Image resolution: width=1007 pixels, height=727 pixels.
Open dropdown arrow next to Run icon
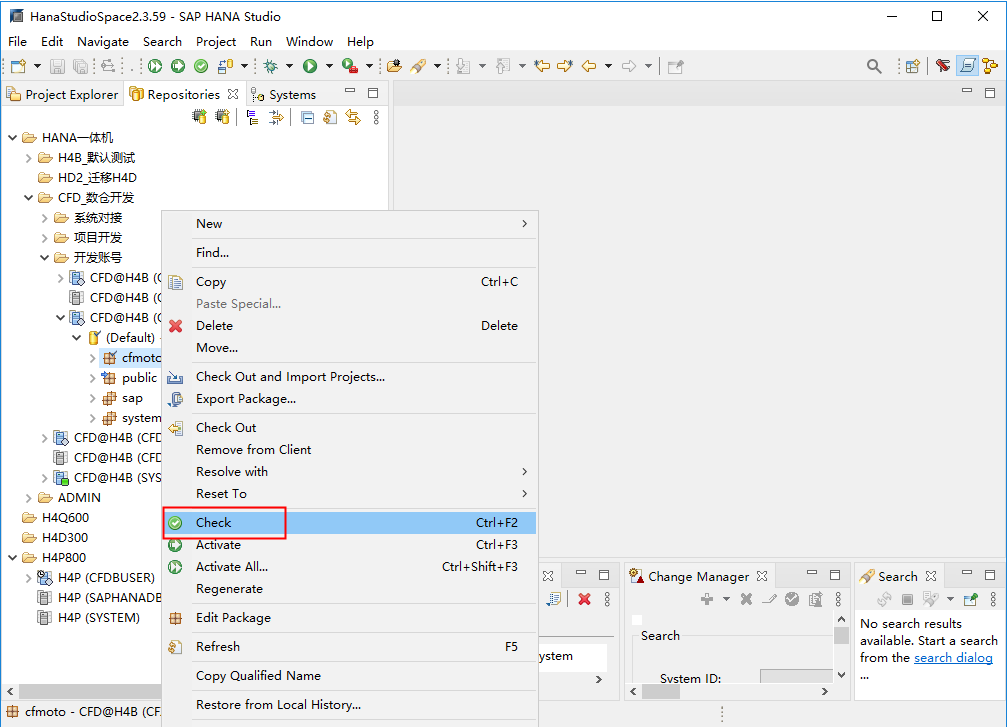[329, 66]
